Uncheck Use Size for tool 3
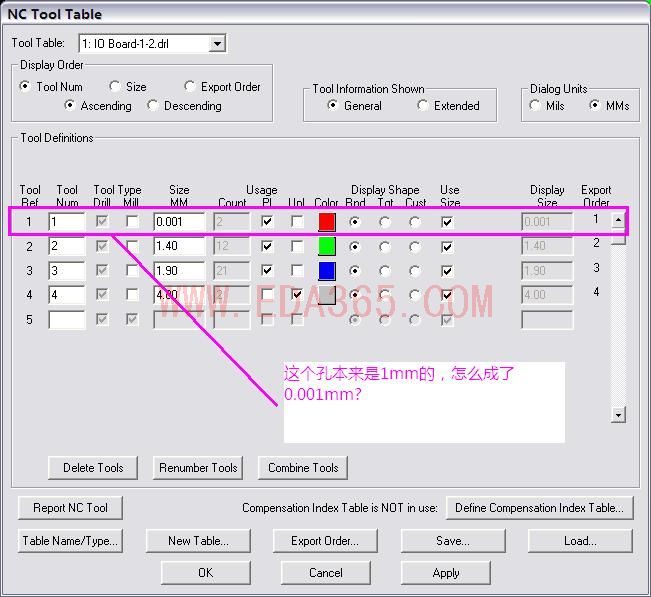 (447, 271)
